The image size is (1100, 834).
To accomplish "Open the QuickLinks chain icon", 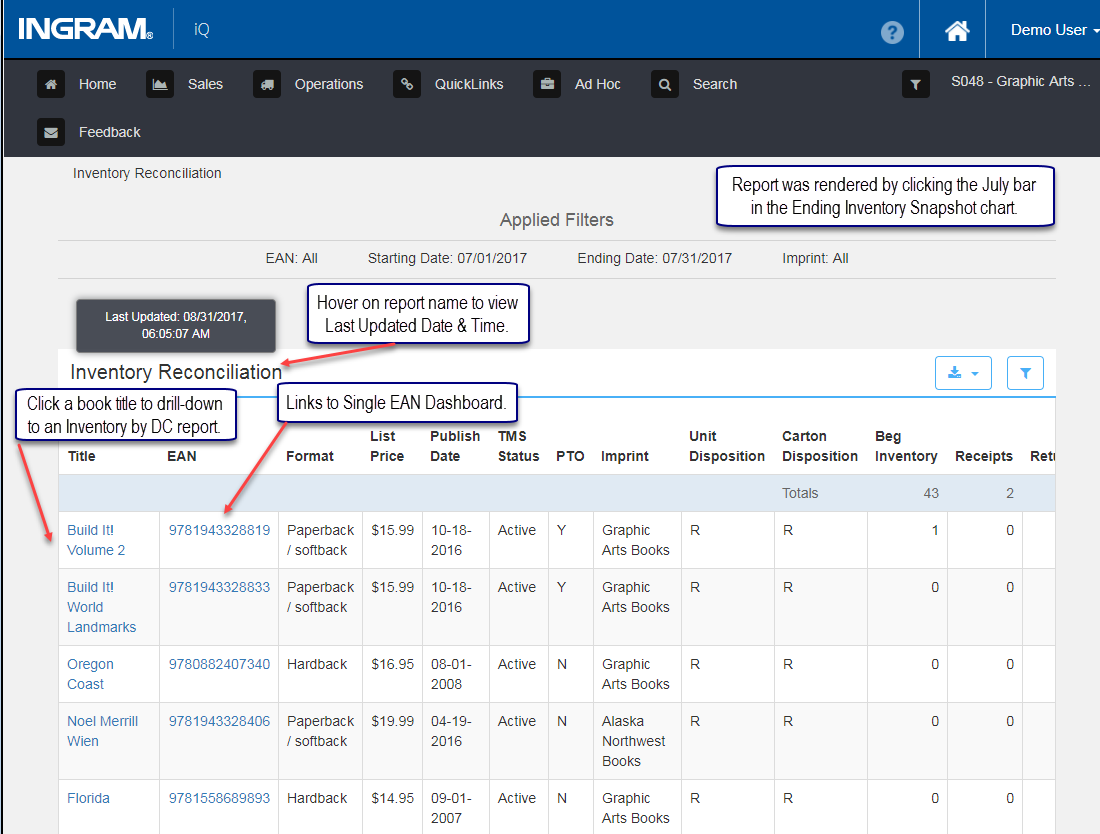I will (407, 84).
